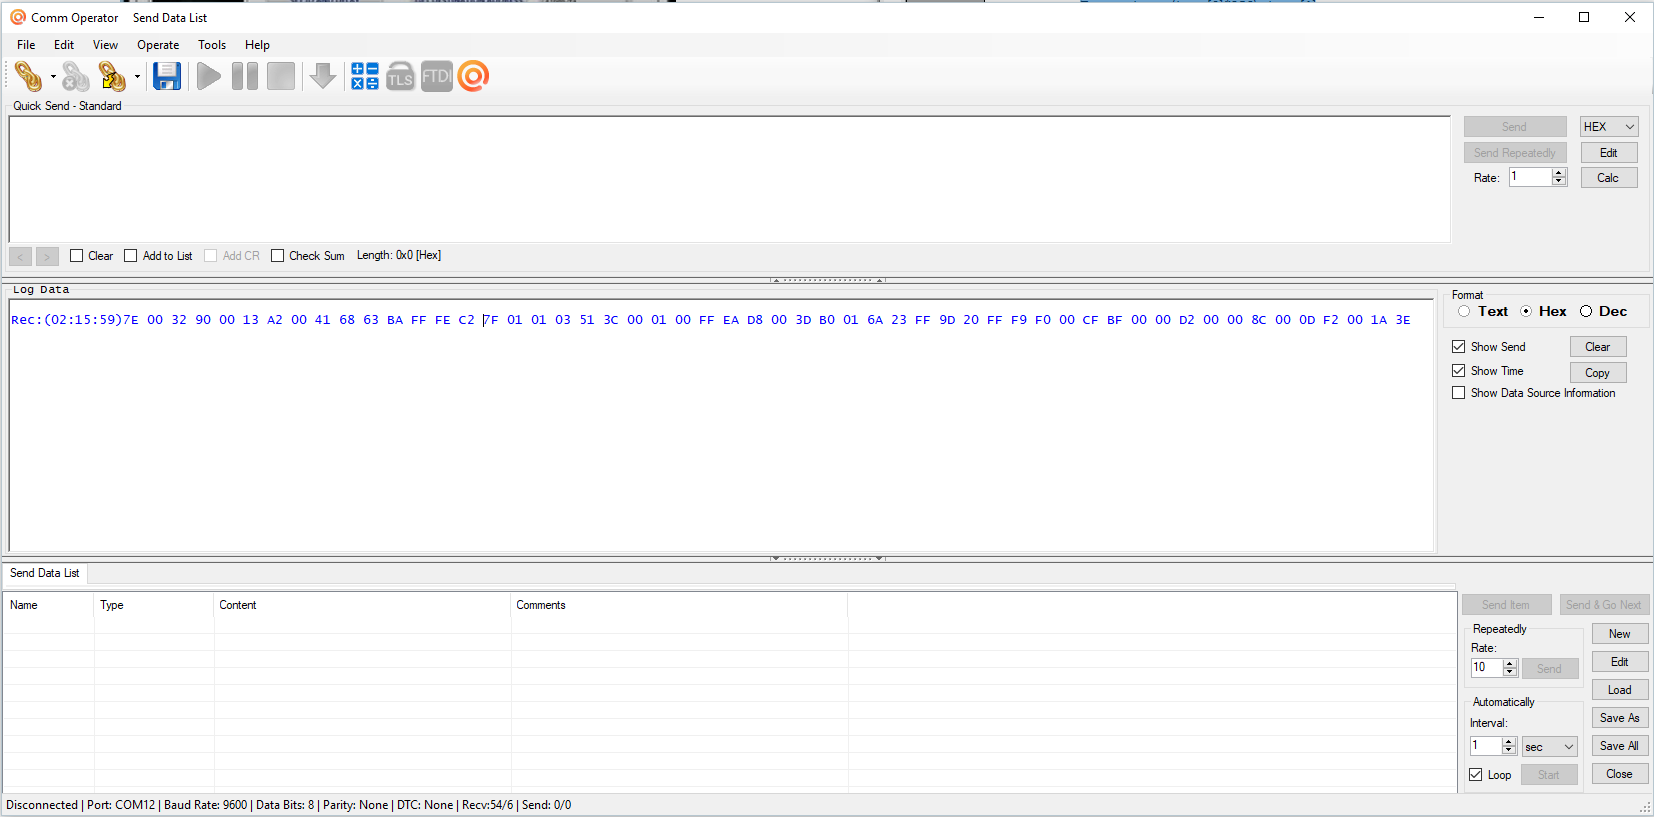This screenshot has width=1654, height=817.
Task: Expand the arrow beside open connection icon
Action: 53,77
